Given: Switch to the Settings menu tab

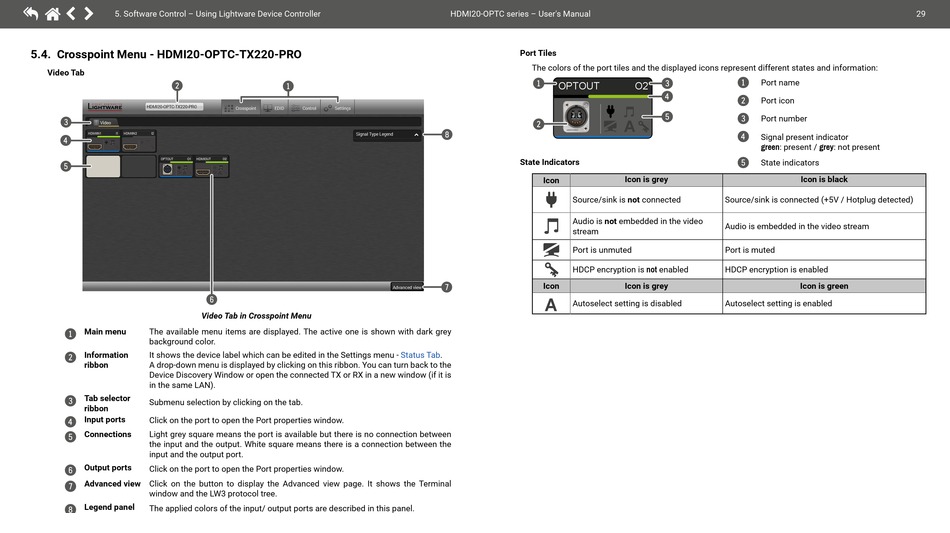Looking at the screenshot, I should (x=337, y=108).
